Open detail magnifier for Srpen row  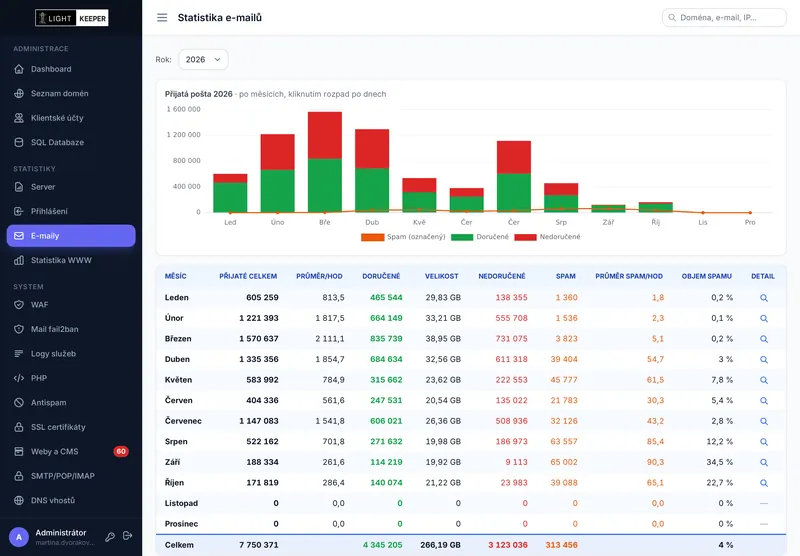(764, 442)
